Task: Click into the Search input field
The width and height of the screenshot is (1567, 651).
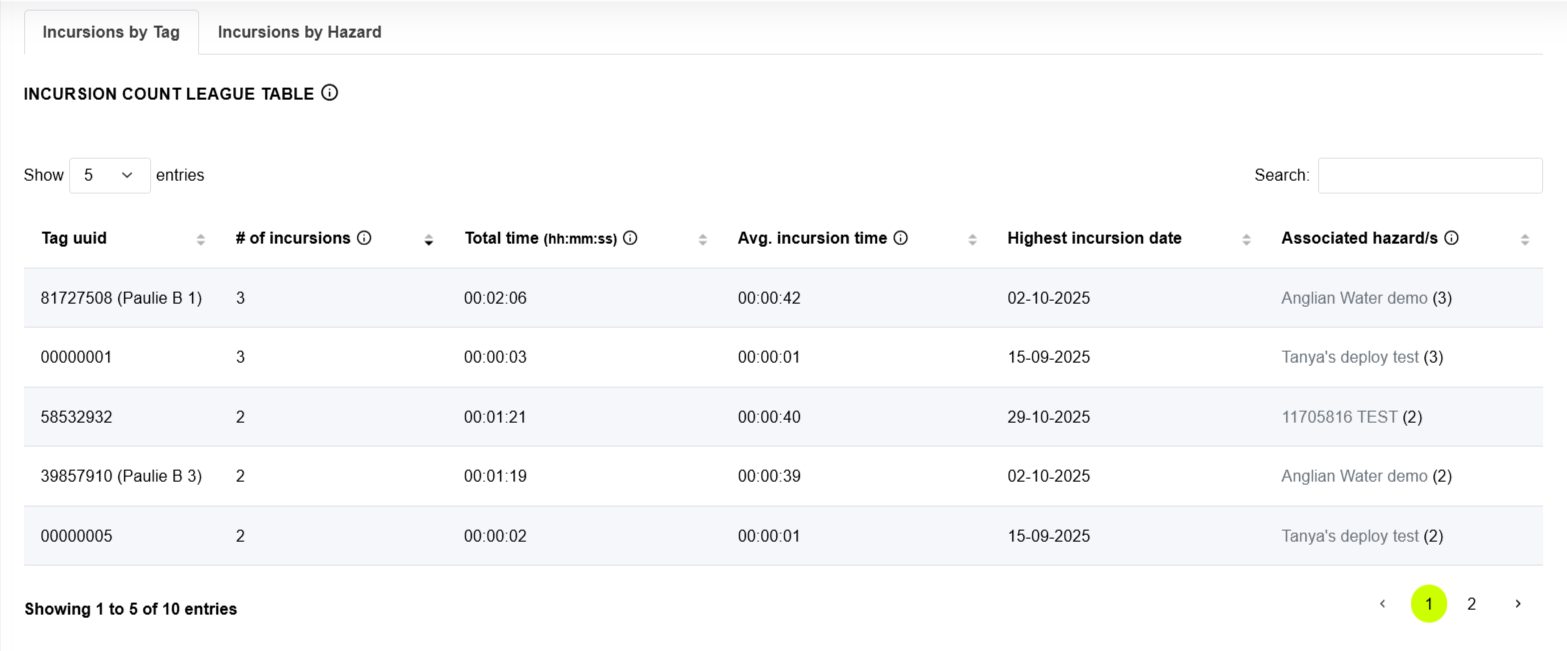Action: pos(1429,175)
